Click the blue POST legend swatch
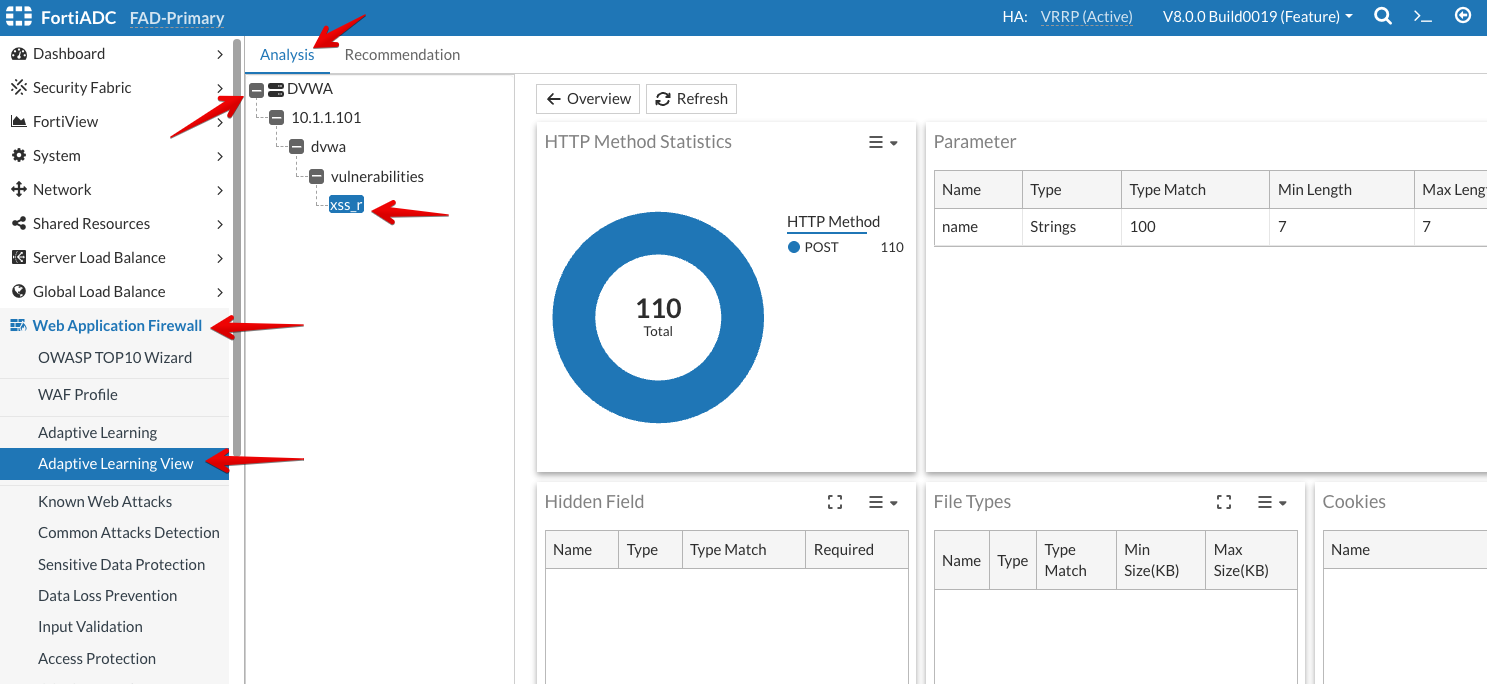 794,247
